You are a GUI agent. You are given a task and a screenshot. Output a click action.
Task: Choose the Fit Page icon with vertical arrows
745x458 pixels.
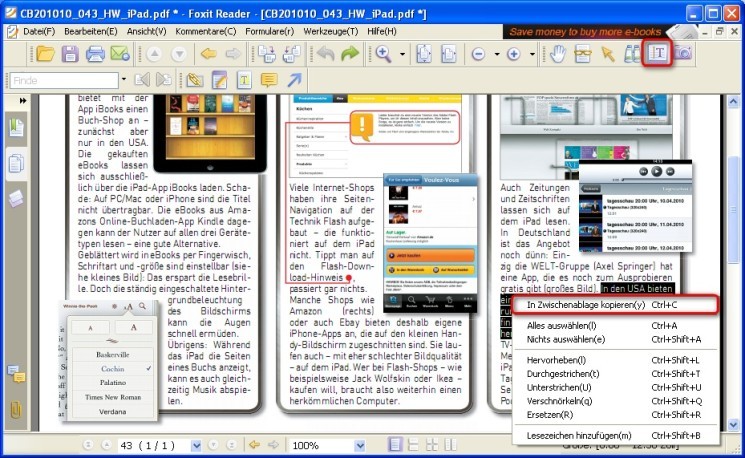(424, 54)
